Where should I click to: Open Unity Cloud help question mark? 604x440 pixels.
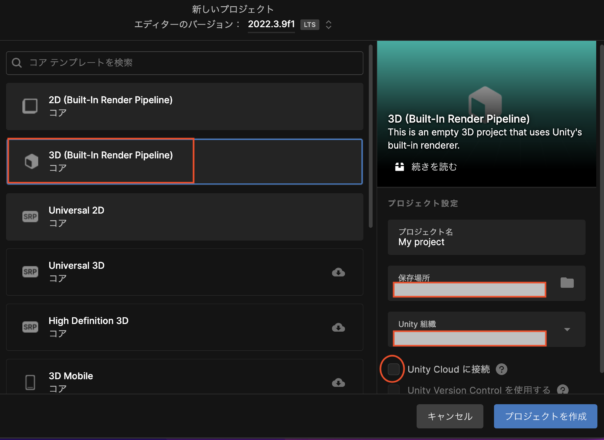pyautogui.click(x=501, y=369)
